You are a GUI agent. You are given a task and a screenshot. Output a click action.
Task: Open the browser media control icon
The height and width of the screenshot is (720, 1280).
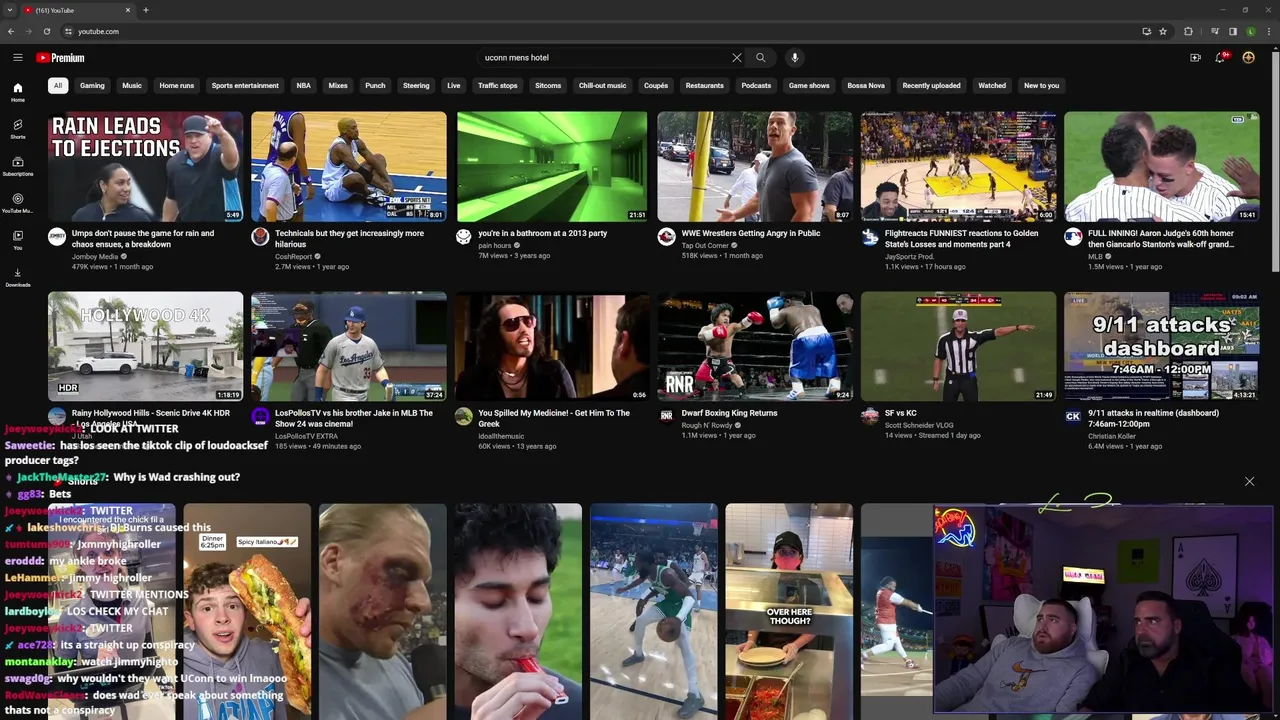[x=1217, y=31]
